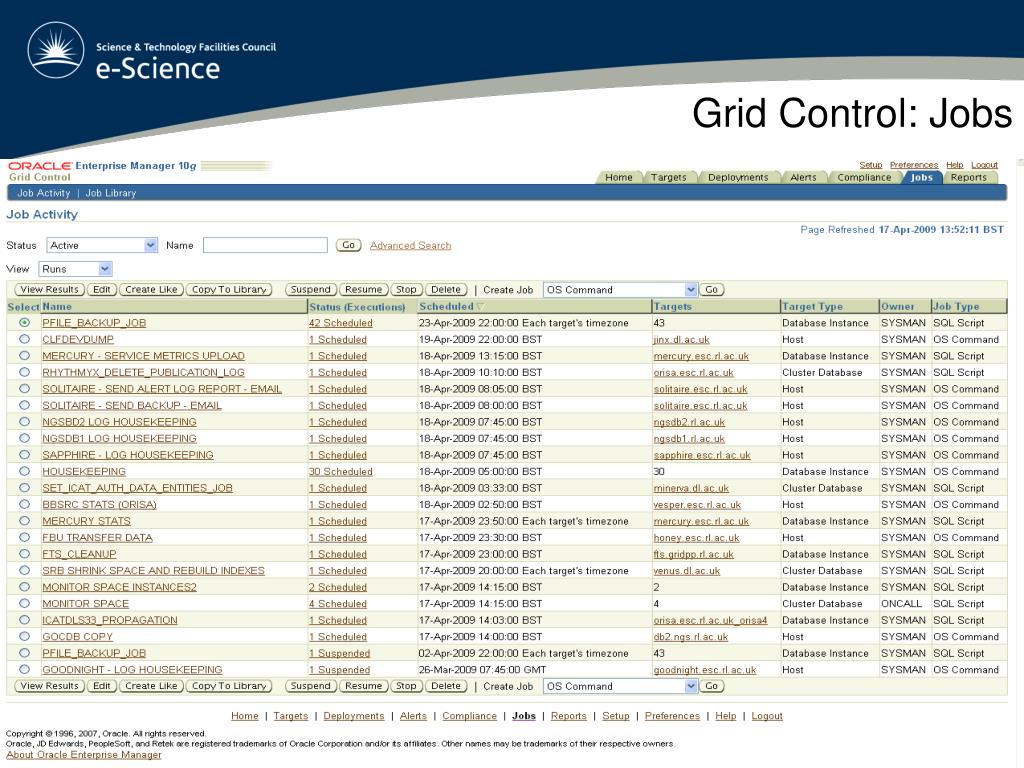Open the FBU TRANSFER DATA job link
The height and width of the screenshot is (768, 1024).
coord(97,537)
